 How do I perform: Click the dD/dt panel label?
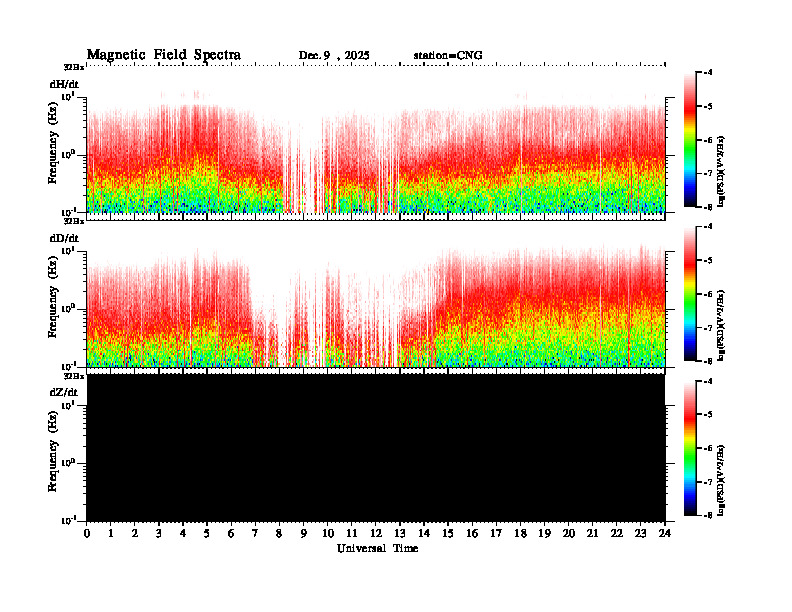tap(64, 238)
